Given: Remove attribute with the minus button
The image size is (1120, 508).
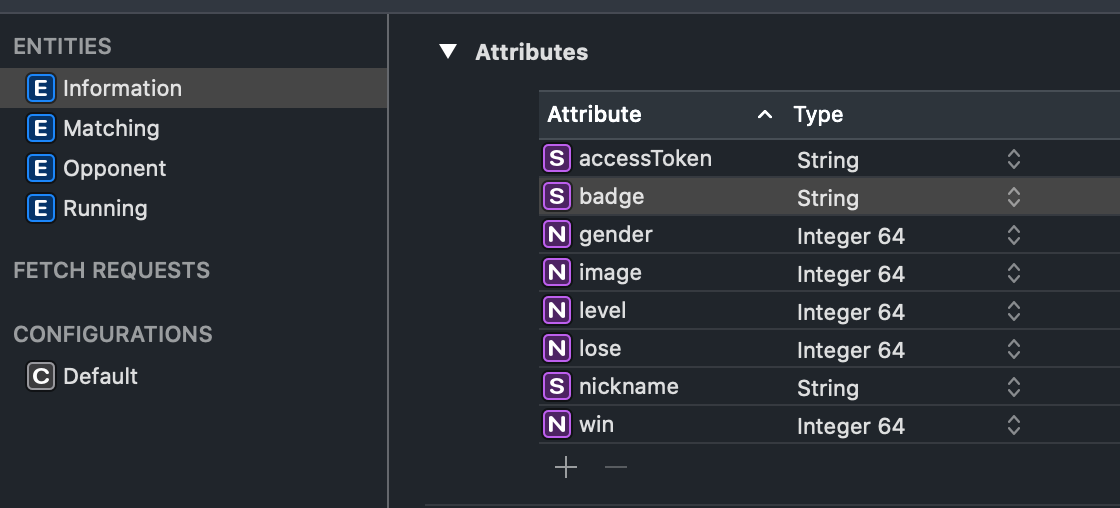Looking at the screenshot, I should [616, 467].
